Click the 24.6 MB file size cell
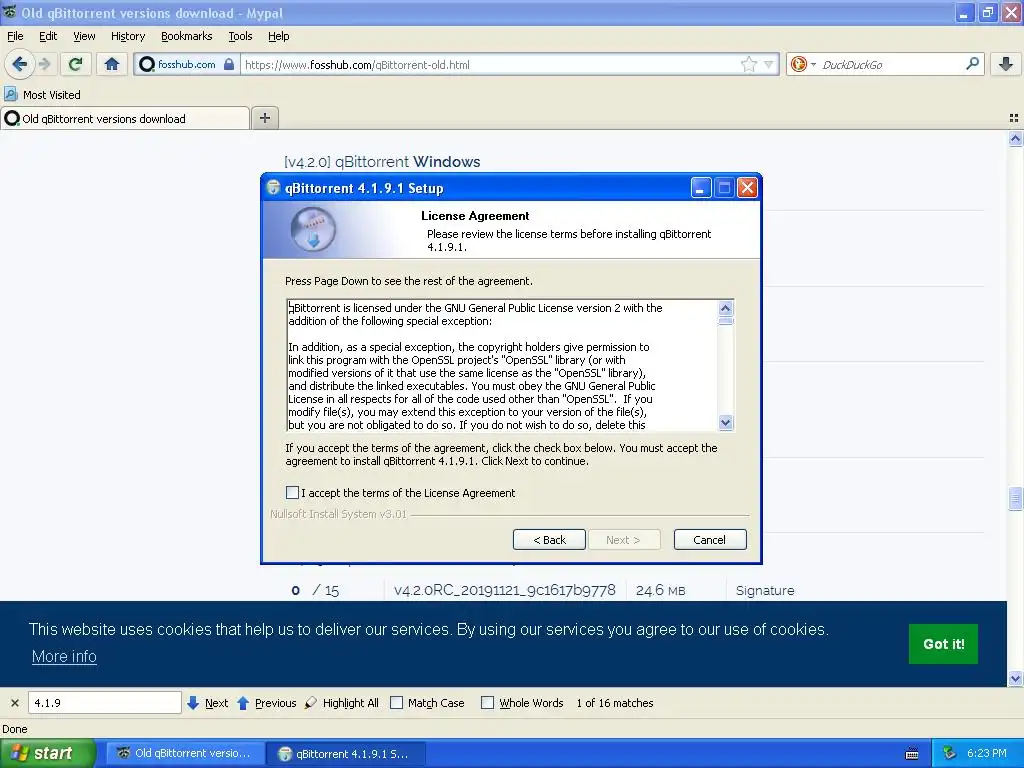Screen dimensions: 1024x768 click(660, 590)
